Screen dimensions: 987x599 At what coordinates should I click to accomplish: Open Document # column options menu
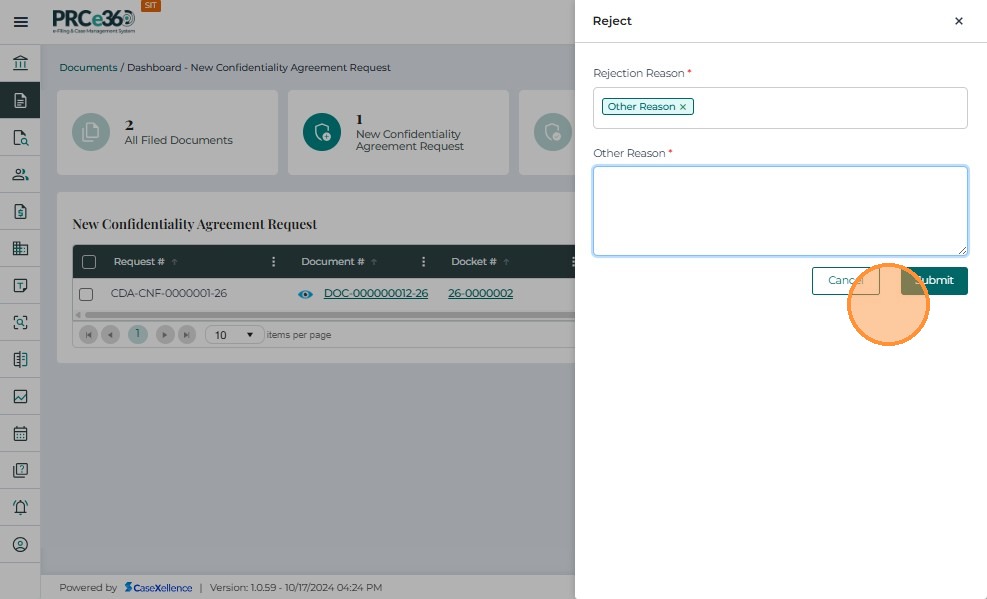click(423, 262)
